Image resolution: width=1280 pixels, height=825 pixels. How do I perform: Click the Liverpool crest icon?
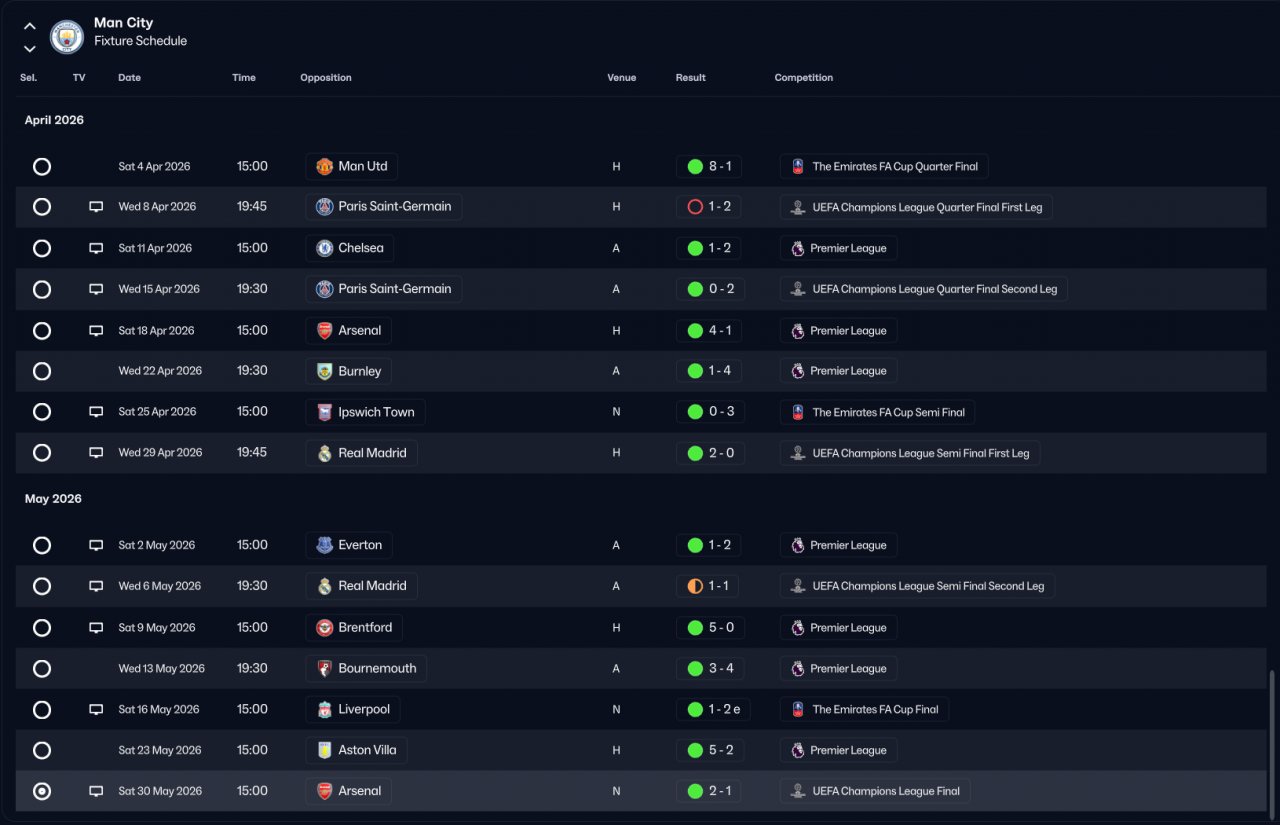[324, 710]
